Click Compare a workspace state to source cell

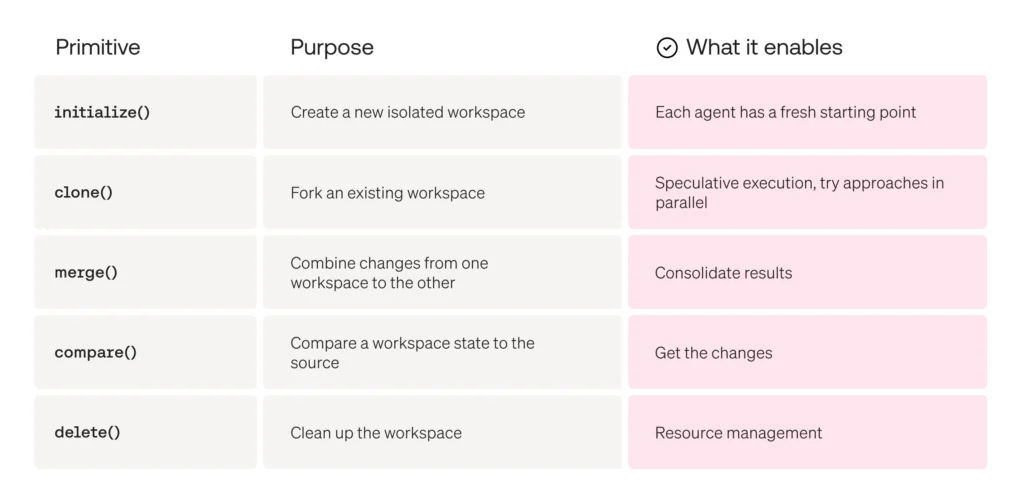pos(443,352)
